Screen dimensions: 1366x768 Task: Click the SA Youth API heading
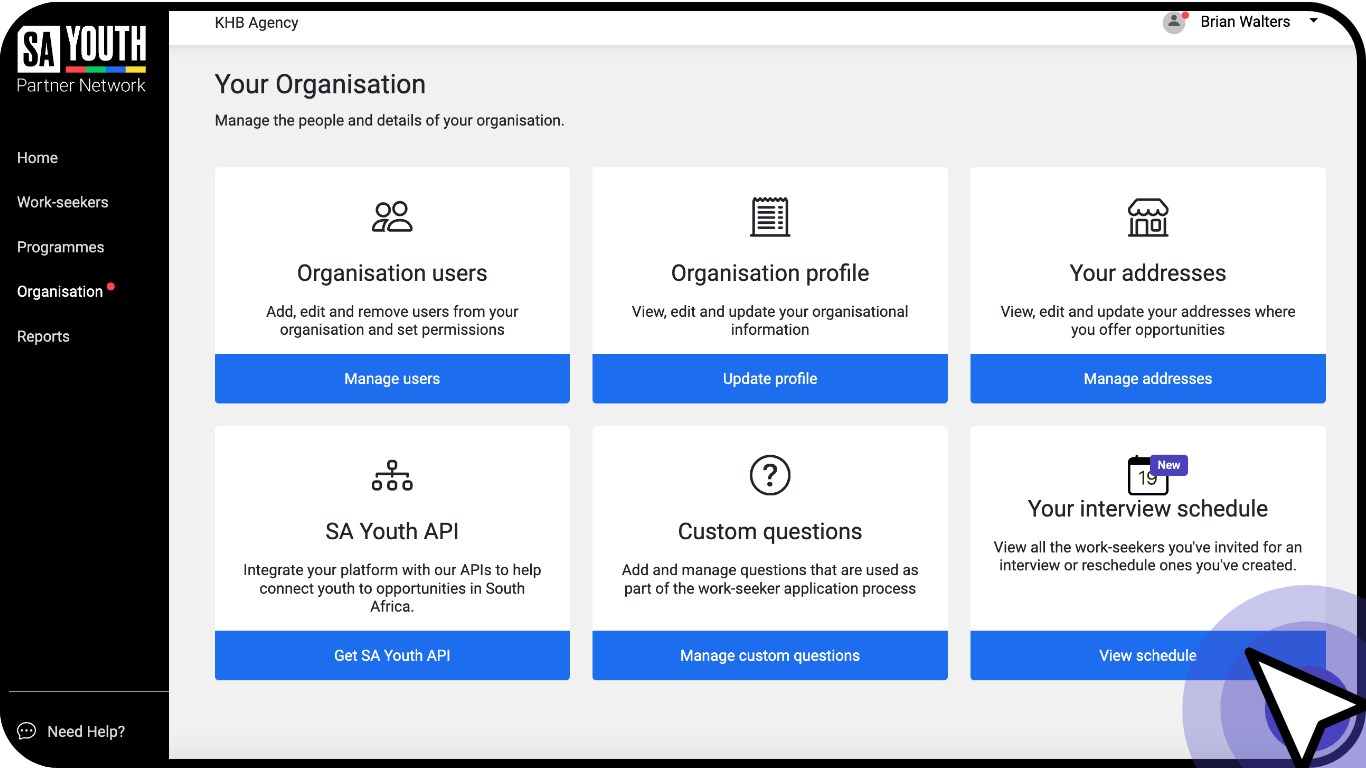(x=392, y=531)
